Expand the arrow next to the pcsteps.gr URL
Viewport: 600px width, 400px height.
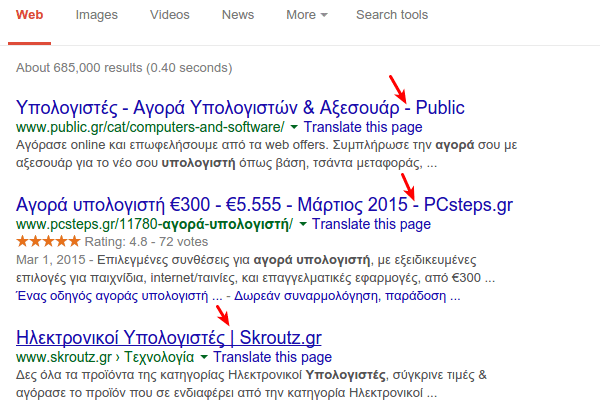point(303,224)
